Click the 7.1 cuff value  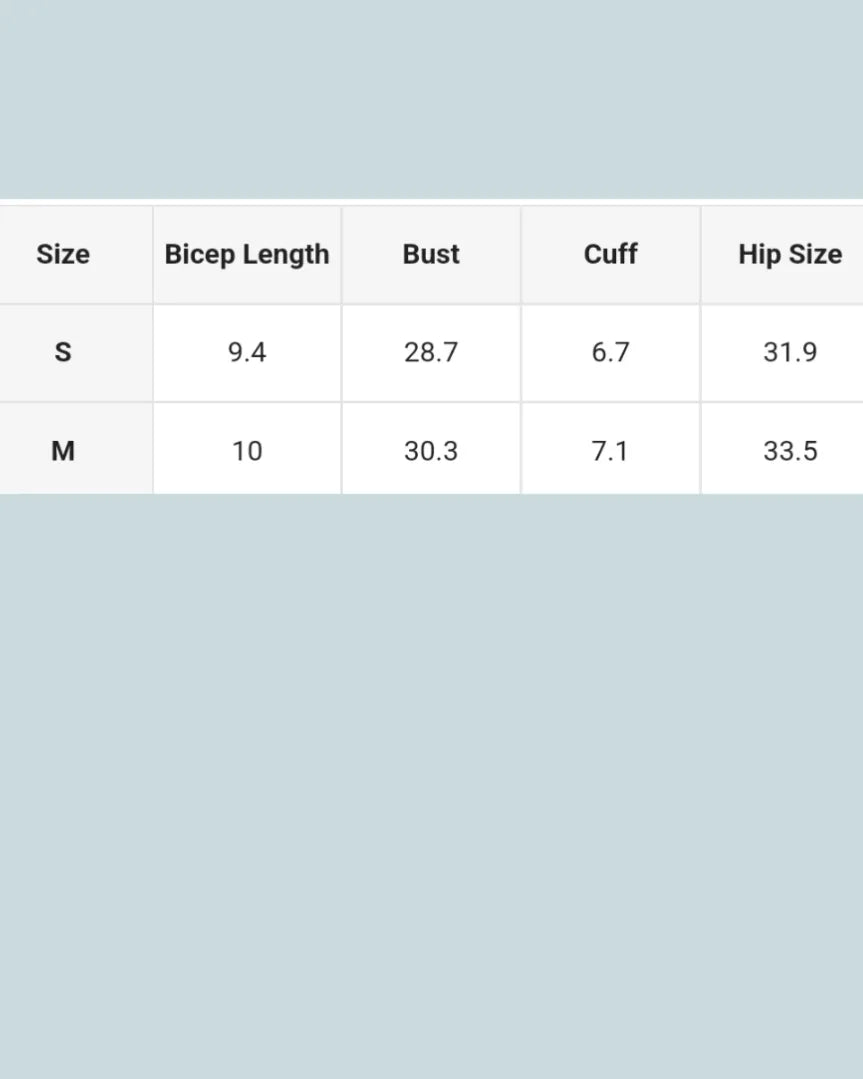(x=610, y=451)
